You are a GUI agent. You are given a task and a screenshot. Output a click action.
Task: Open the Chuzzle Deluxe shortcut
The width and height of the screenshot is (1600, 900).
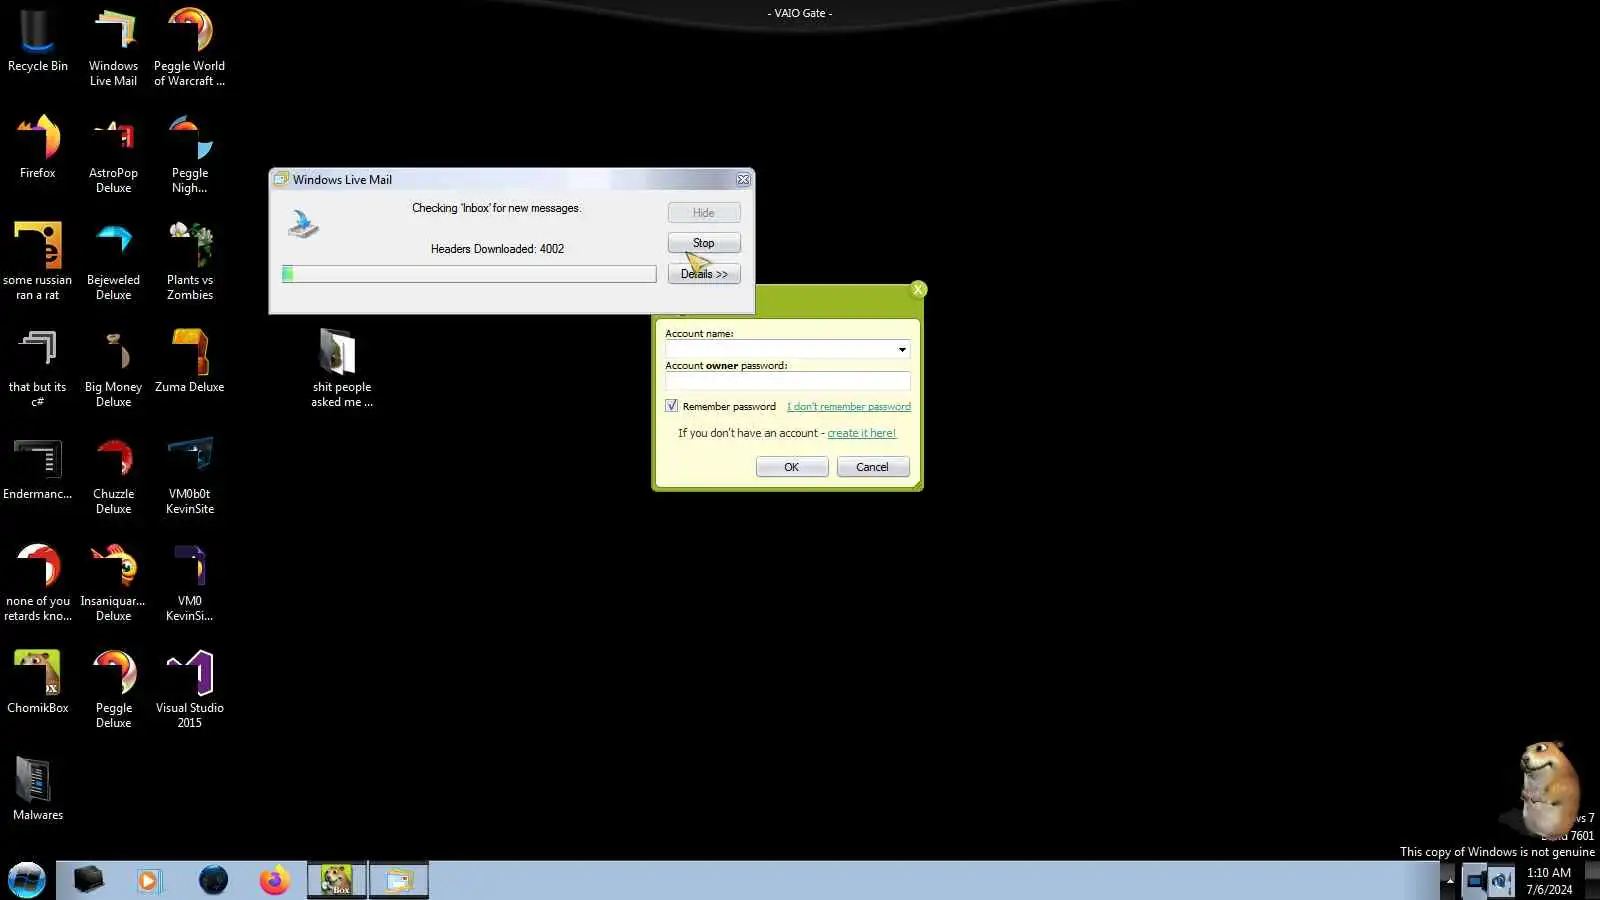[x=113, y=476]
